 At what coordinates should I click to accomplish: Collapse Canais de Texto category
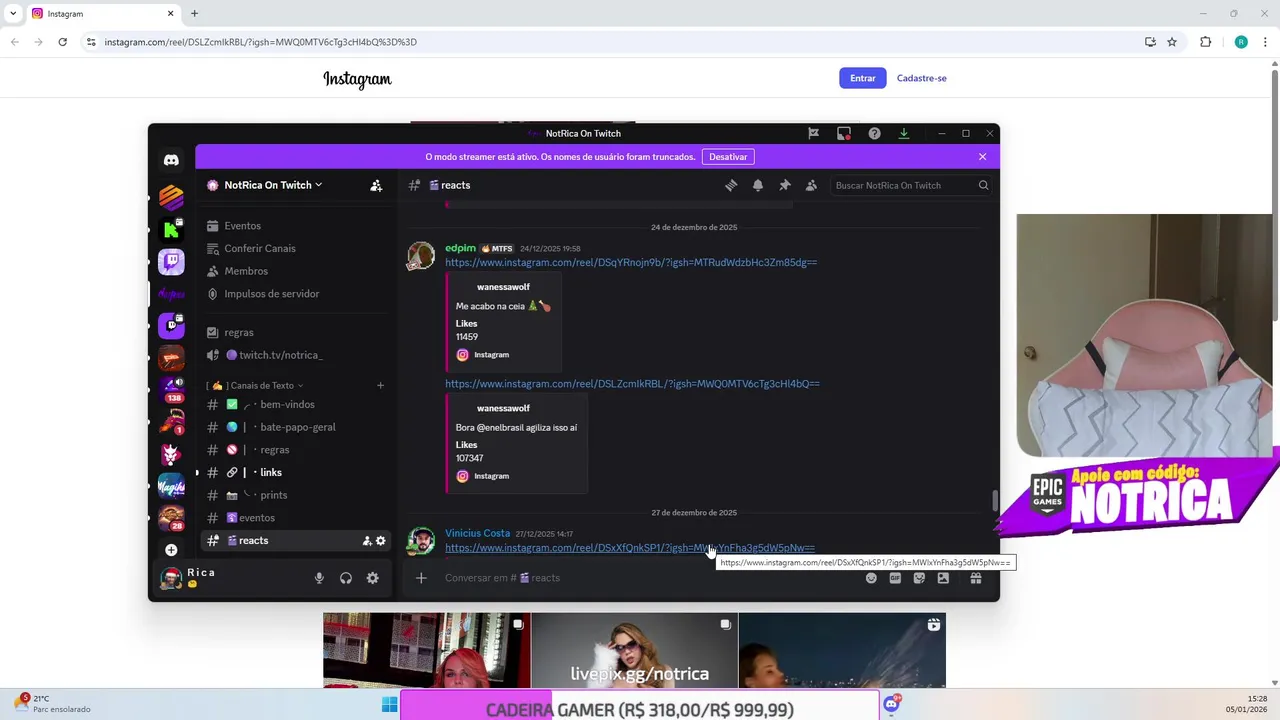click(x=254, y=385)
